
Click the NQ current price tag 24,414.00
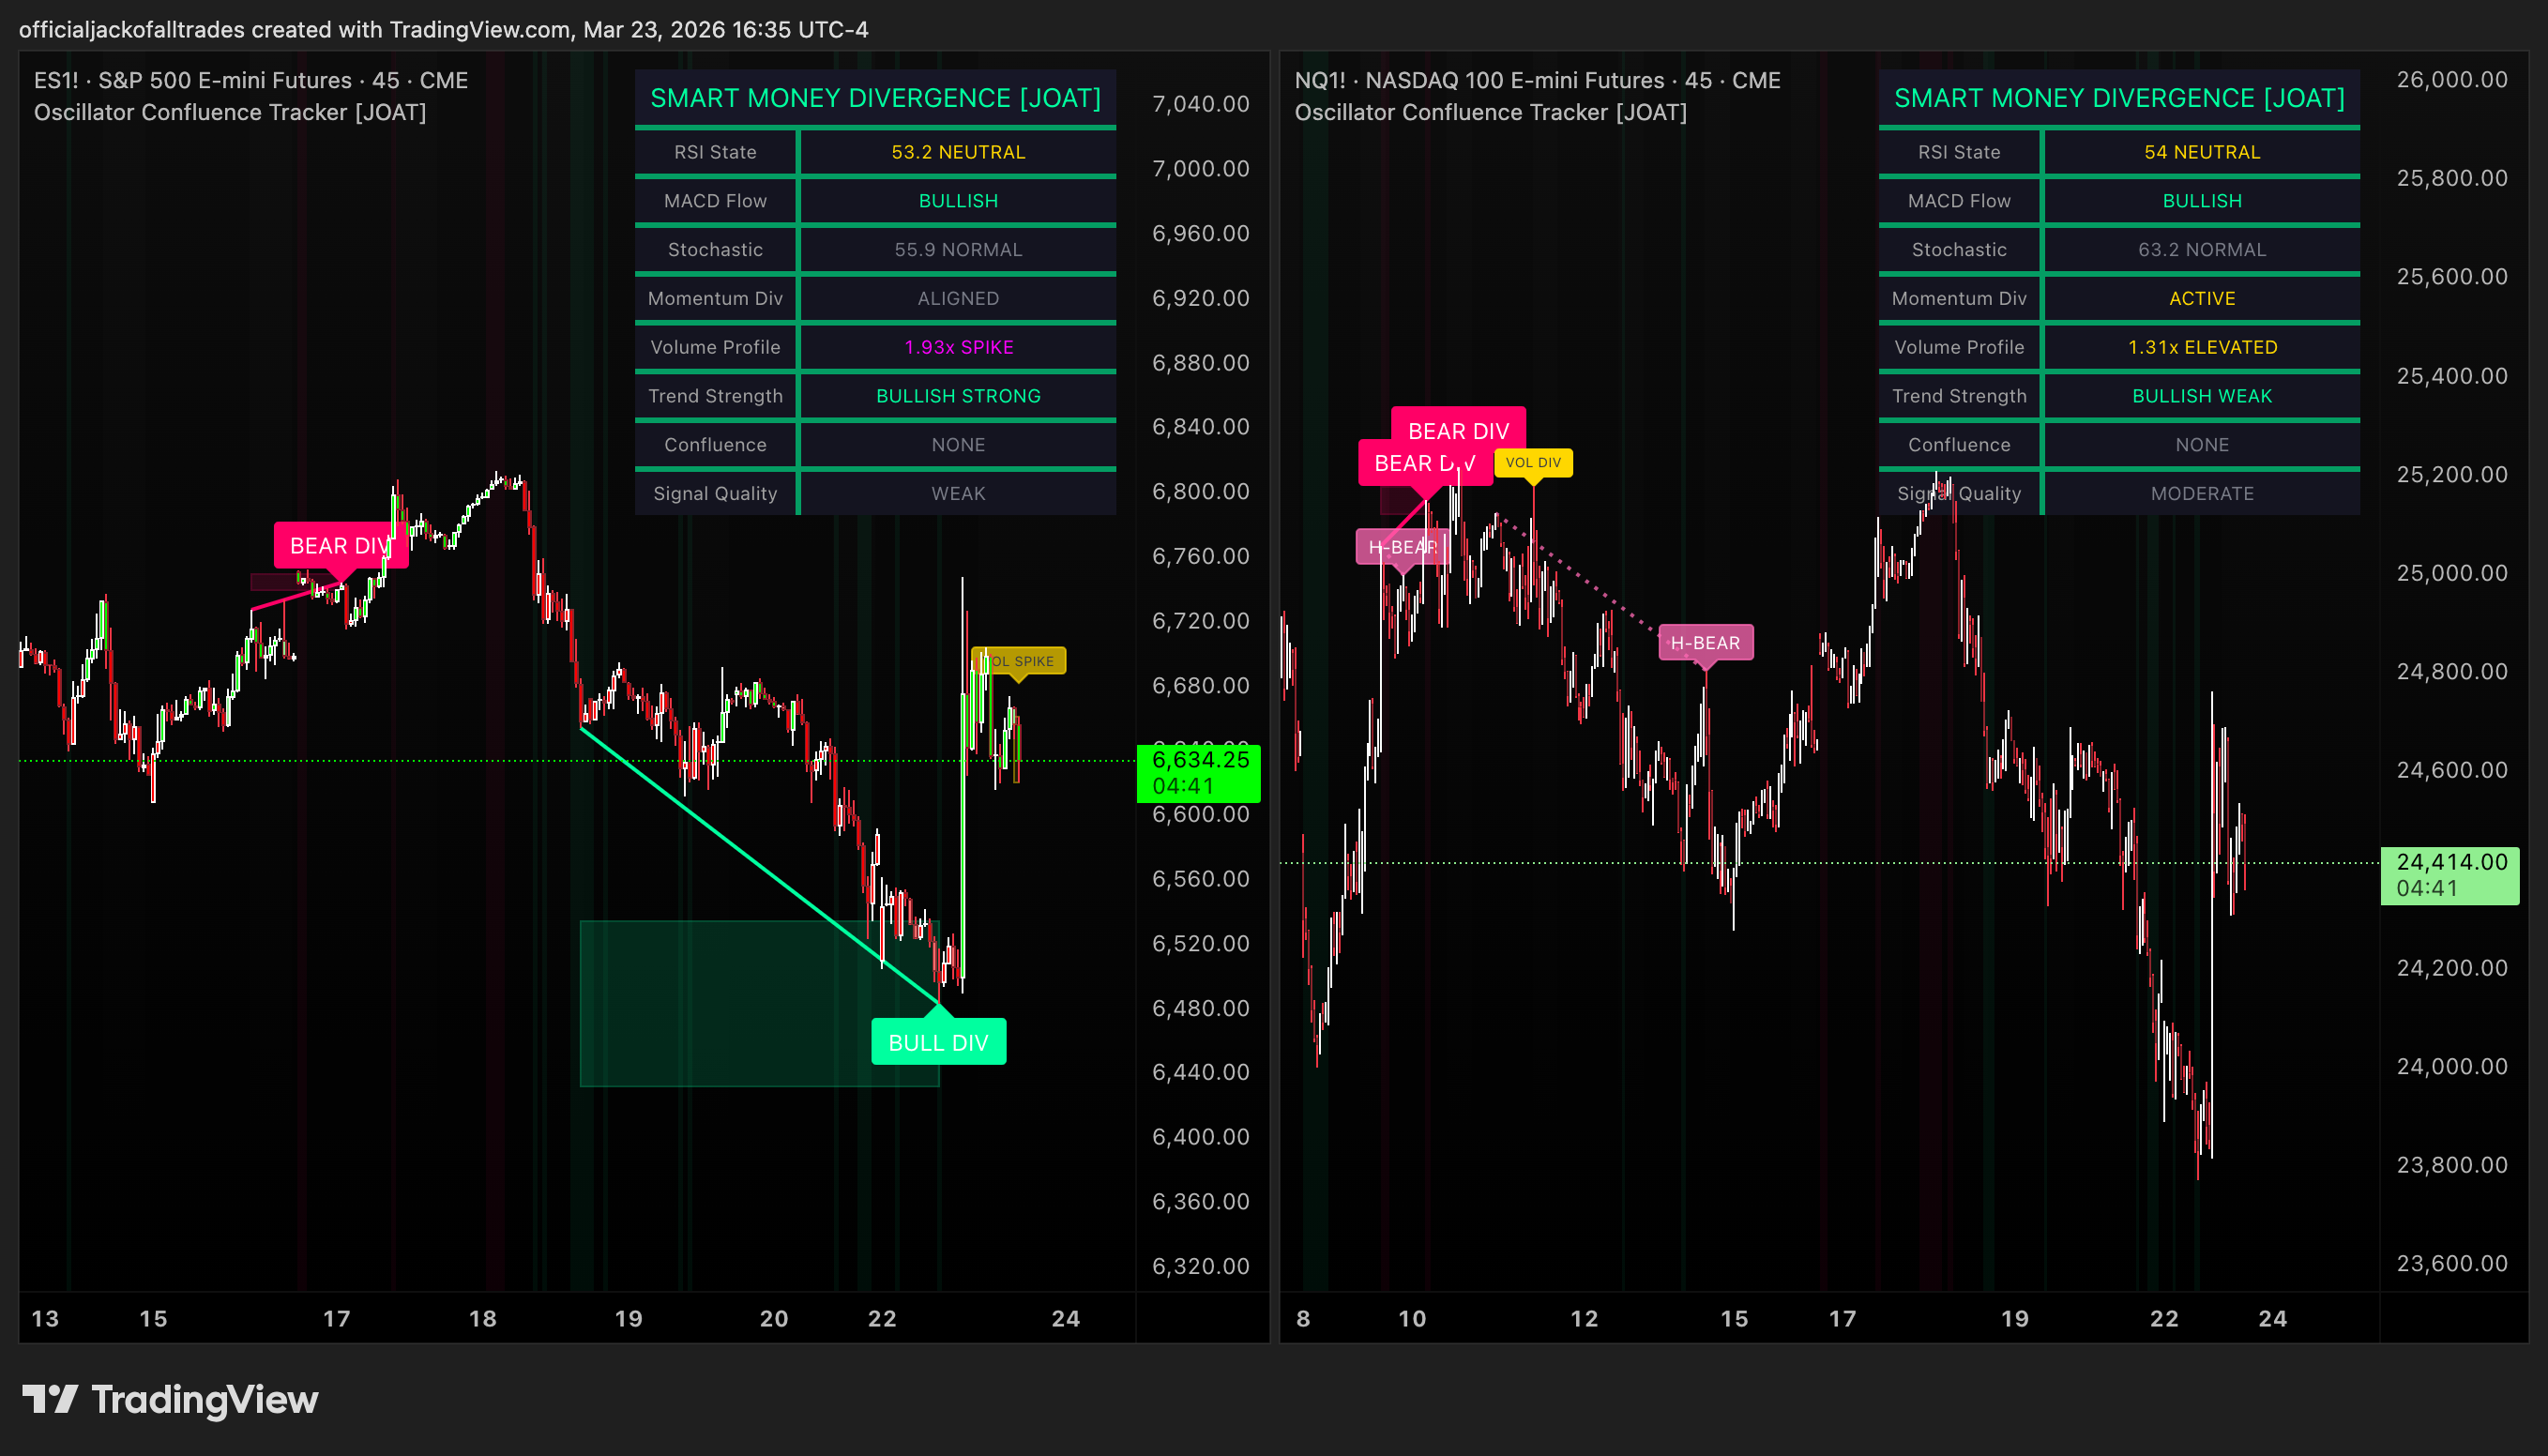[x=2450, y=875]
